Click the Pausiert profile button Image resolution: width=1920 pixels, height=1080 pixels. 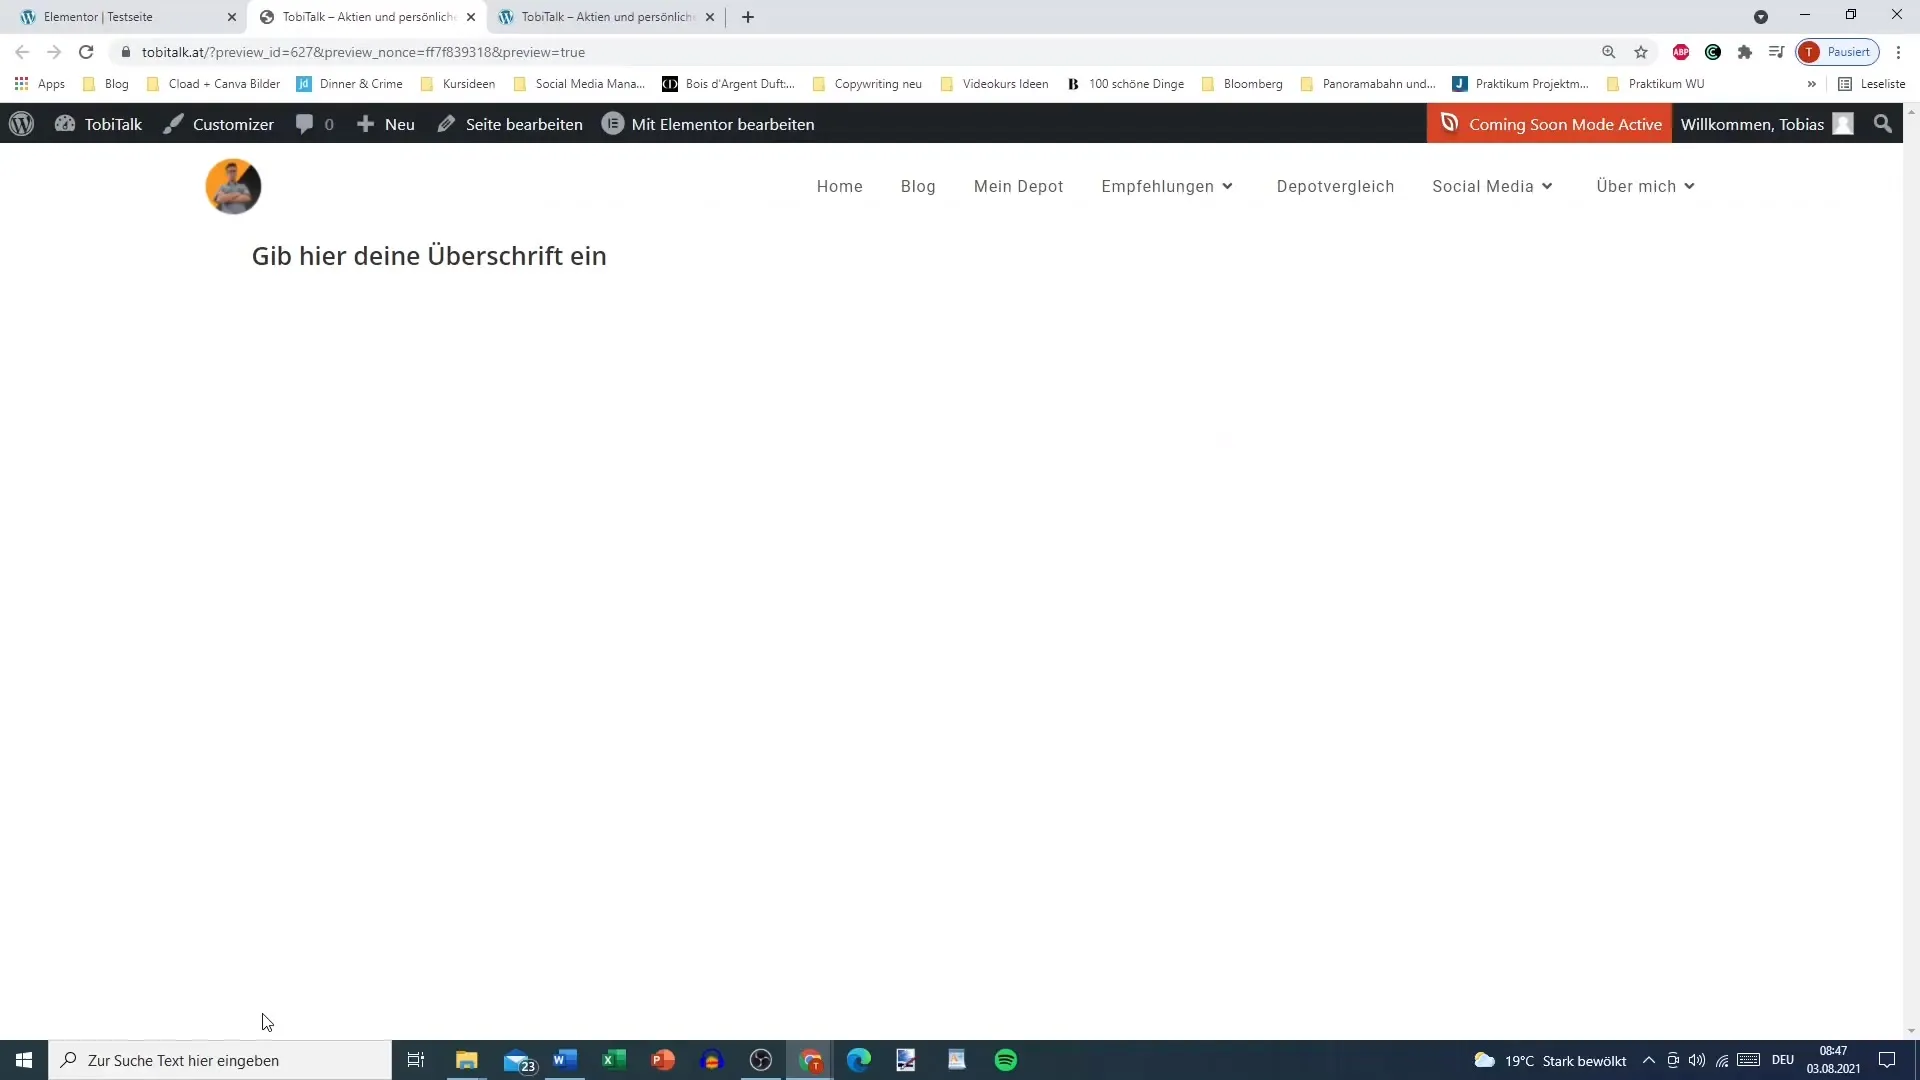[1838, 52]
